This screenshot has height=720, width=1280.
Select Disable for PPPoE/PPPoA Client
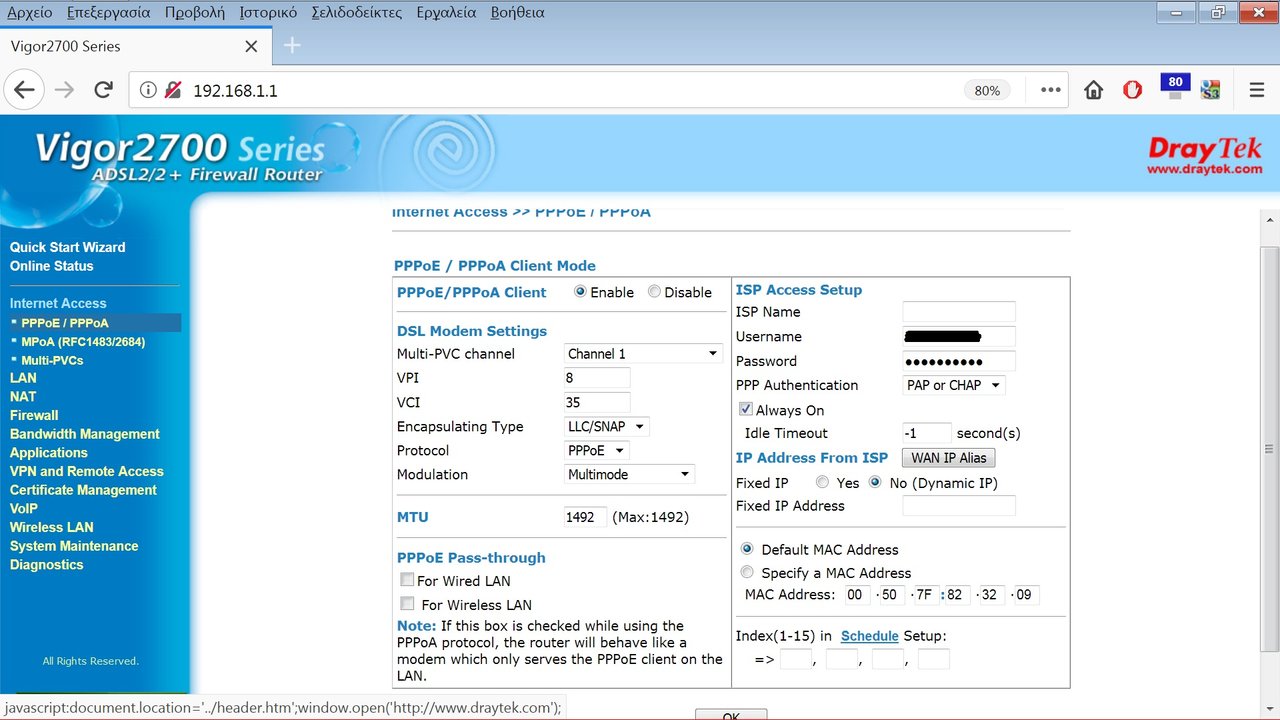point(654,292)
